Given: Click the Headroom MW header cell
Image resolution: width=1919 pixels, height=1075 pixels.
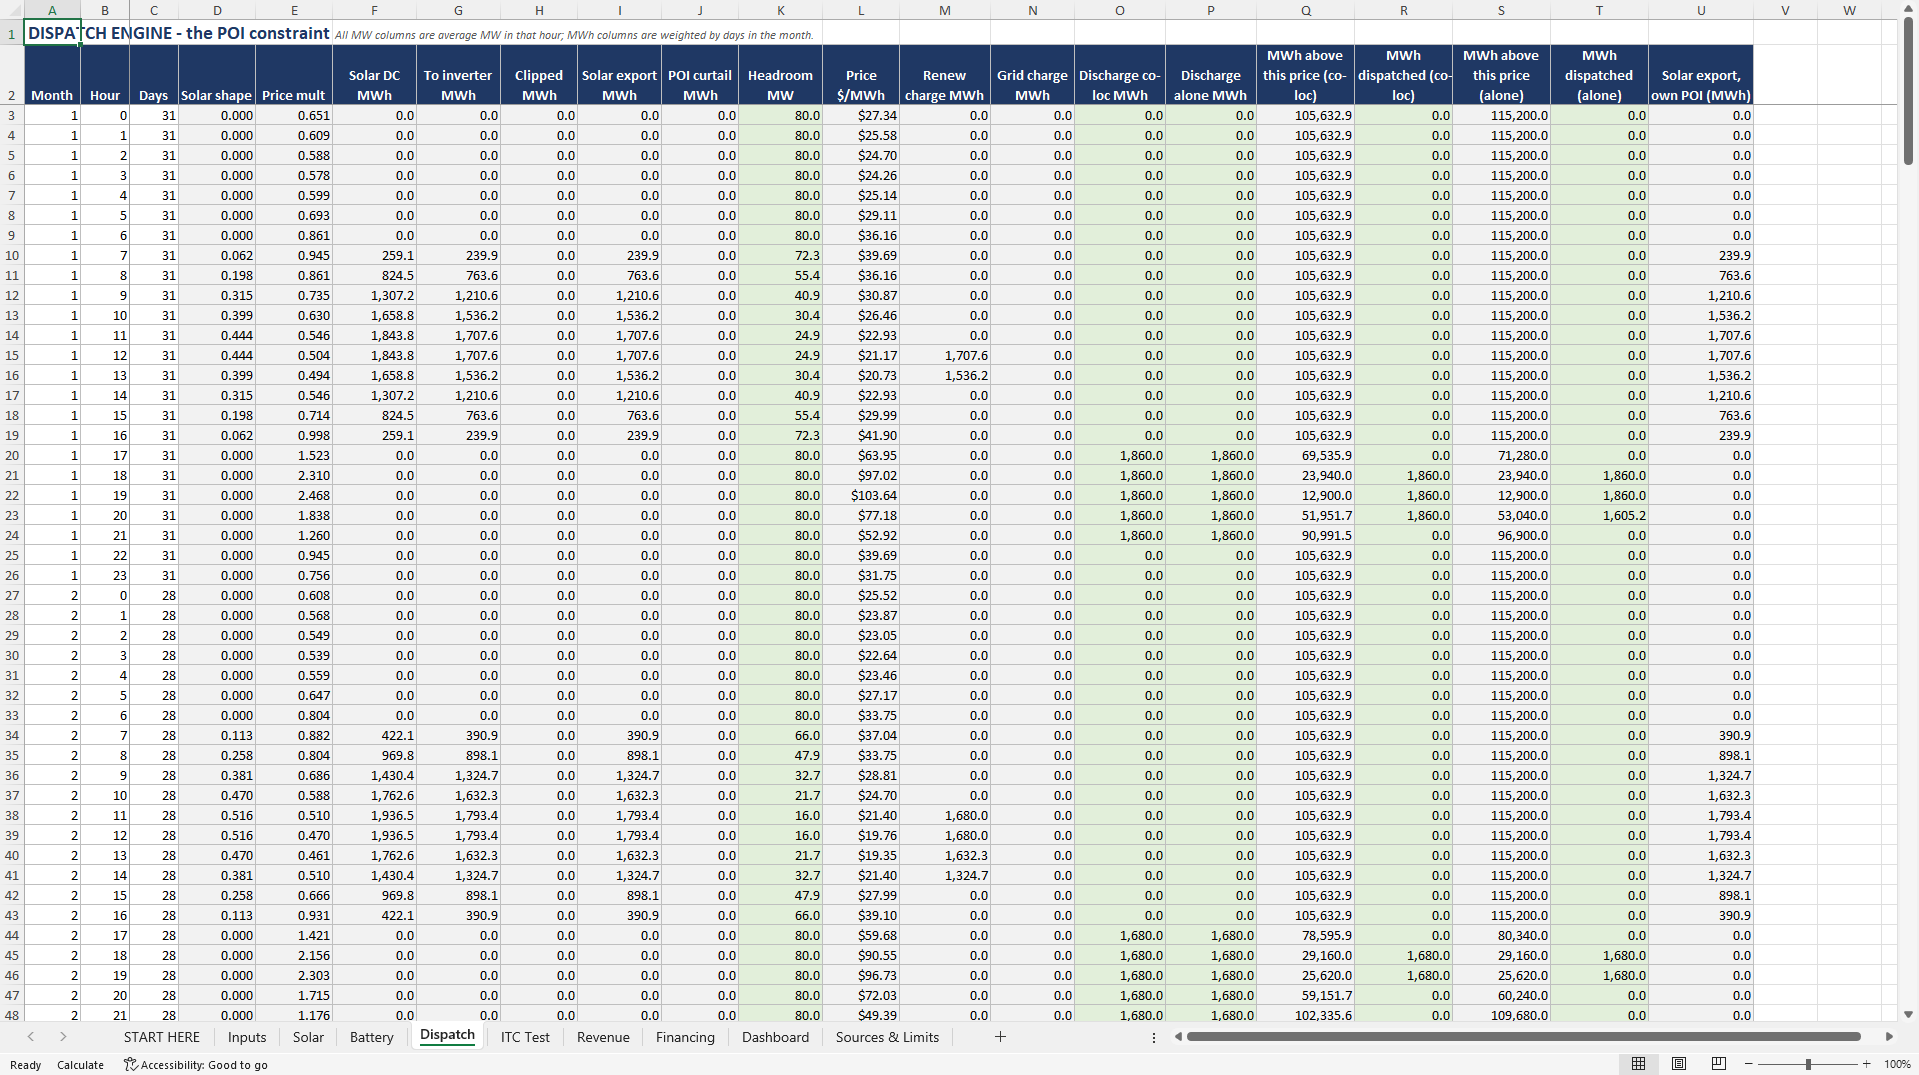Looking at the screenshot, I should [x=780, y=75].
